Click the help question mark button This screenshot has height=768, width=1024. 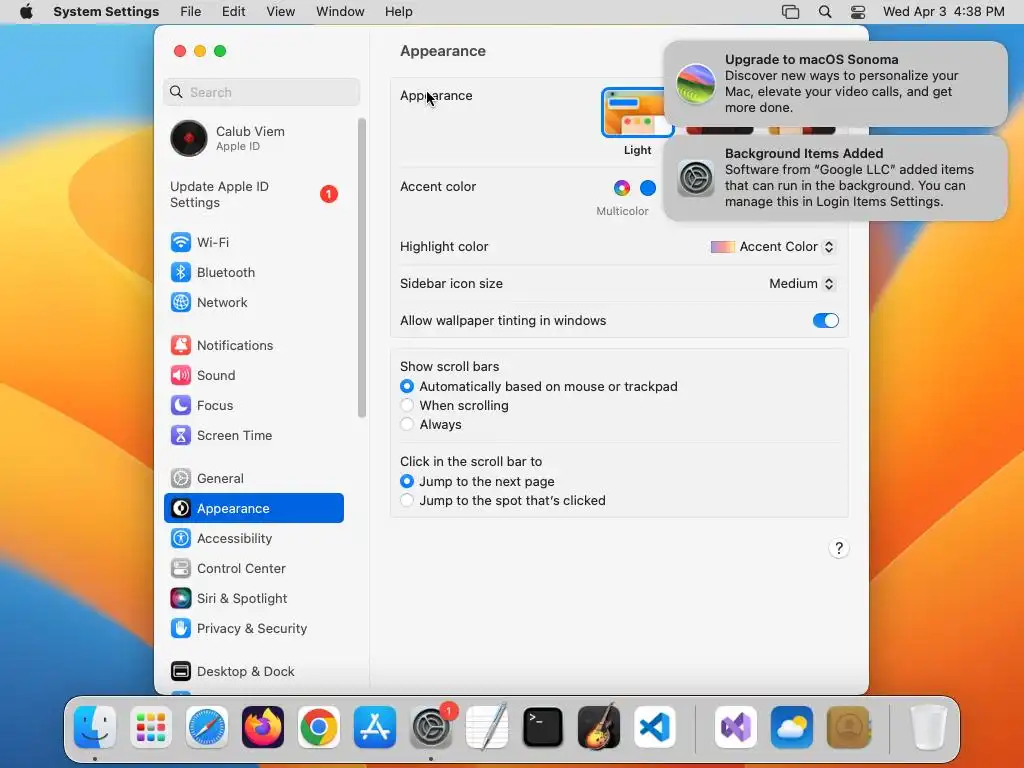pos(839,549)
